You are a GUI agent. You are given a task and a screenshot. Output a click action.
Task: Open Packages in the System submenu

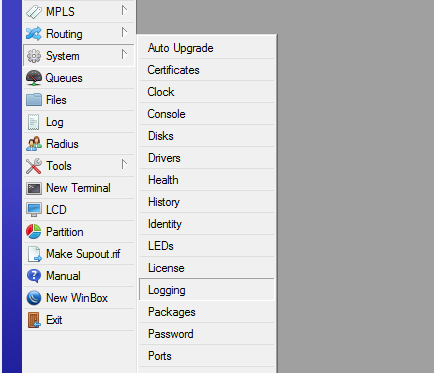207,312
